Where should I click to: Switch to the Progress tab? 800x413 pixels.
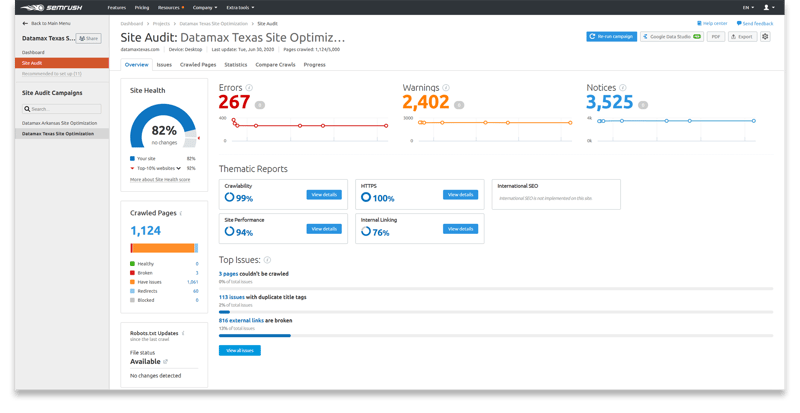pyautogui.click(x=314, y=65)
